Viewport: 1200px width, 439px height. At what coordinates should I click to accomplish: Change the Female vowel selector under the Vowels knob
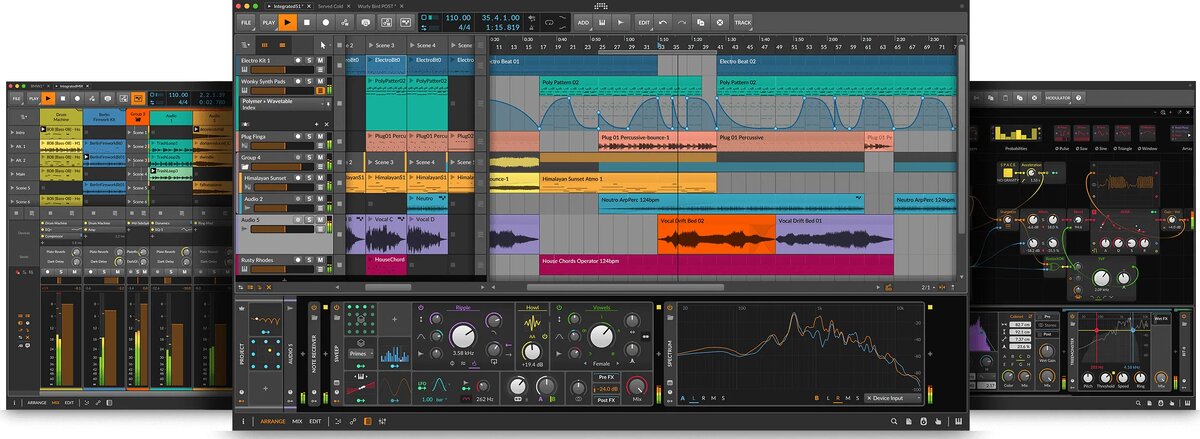(x=601, y=363)
